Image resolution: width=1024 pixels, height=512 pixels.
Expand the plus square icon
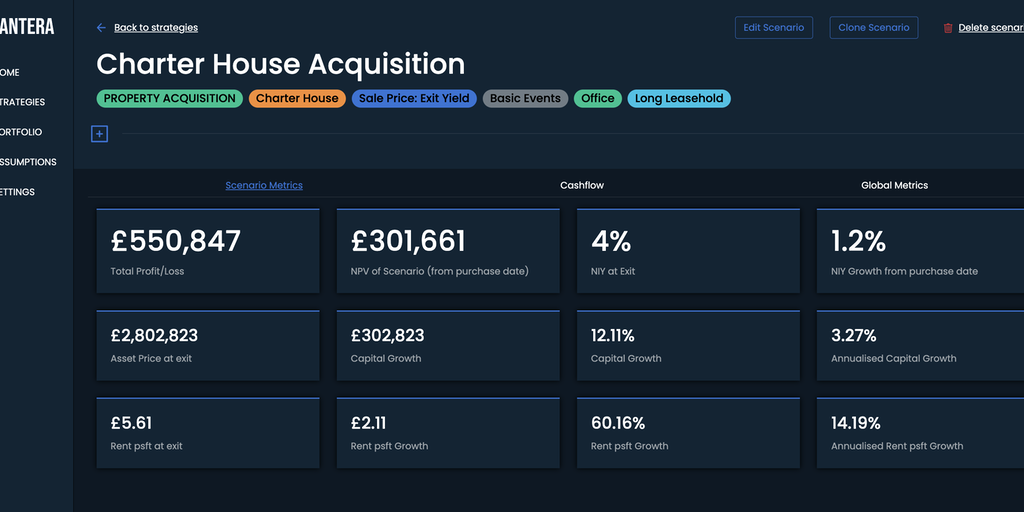[x=99, y=134]
